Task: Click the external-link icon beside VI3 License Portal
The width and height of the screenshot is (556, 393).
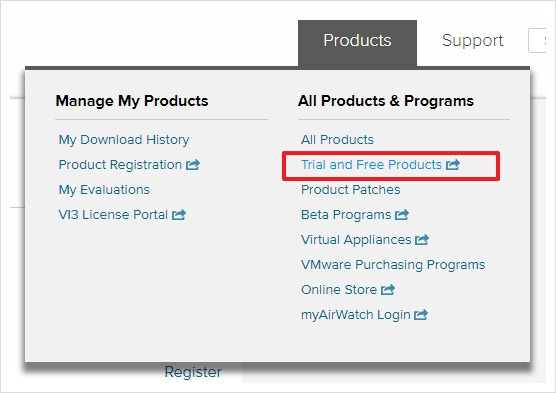Action: point(179,215)
